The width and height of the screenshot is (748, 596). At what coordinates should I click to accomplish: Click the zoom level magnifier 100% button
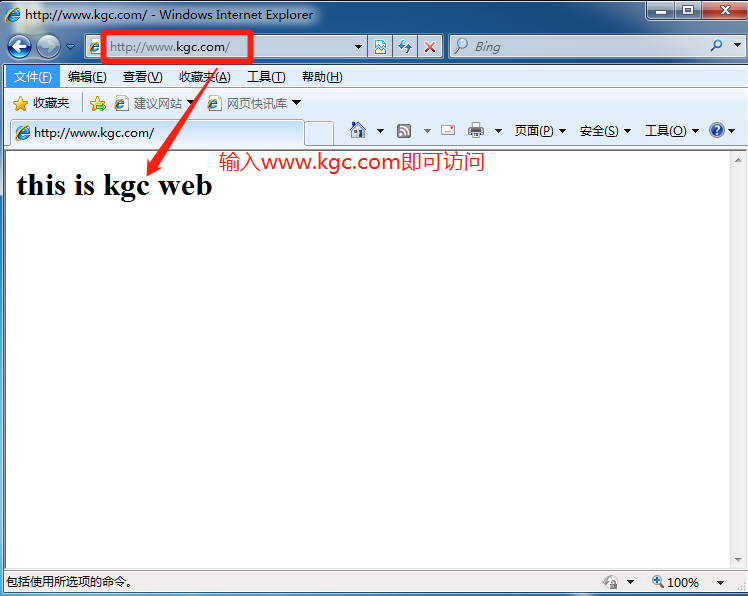(x=675, y=582)
